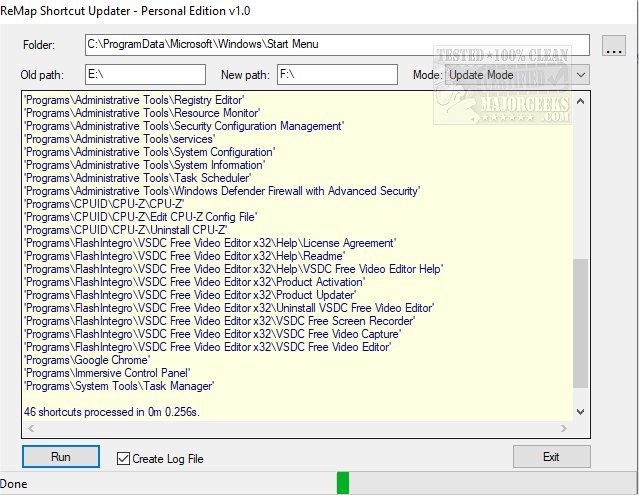Click the Run button
Screen dimensions: 639x495
(61, 456)
